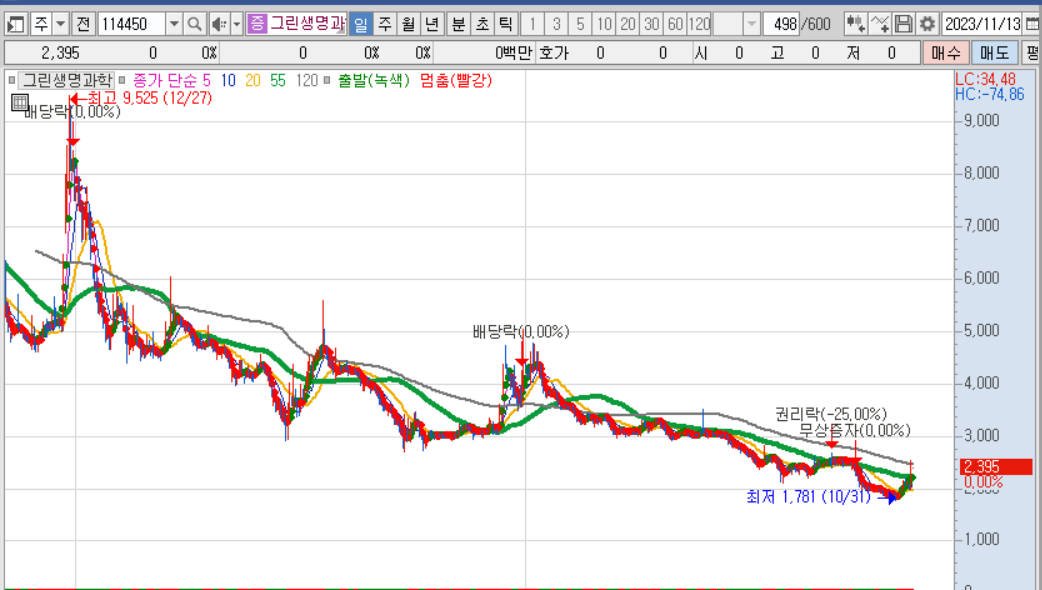Toggle the marker before 출발(녹색) legend
Image resolution: width=1042 pixels, height=590 pixels.
tap(327, 80)
